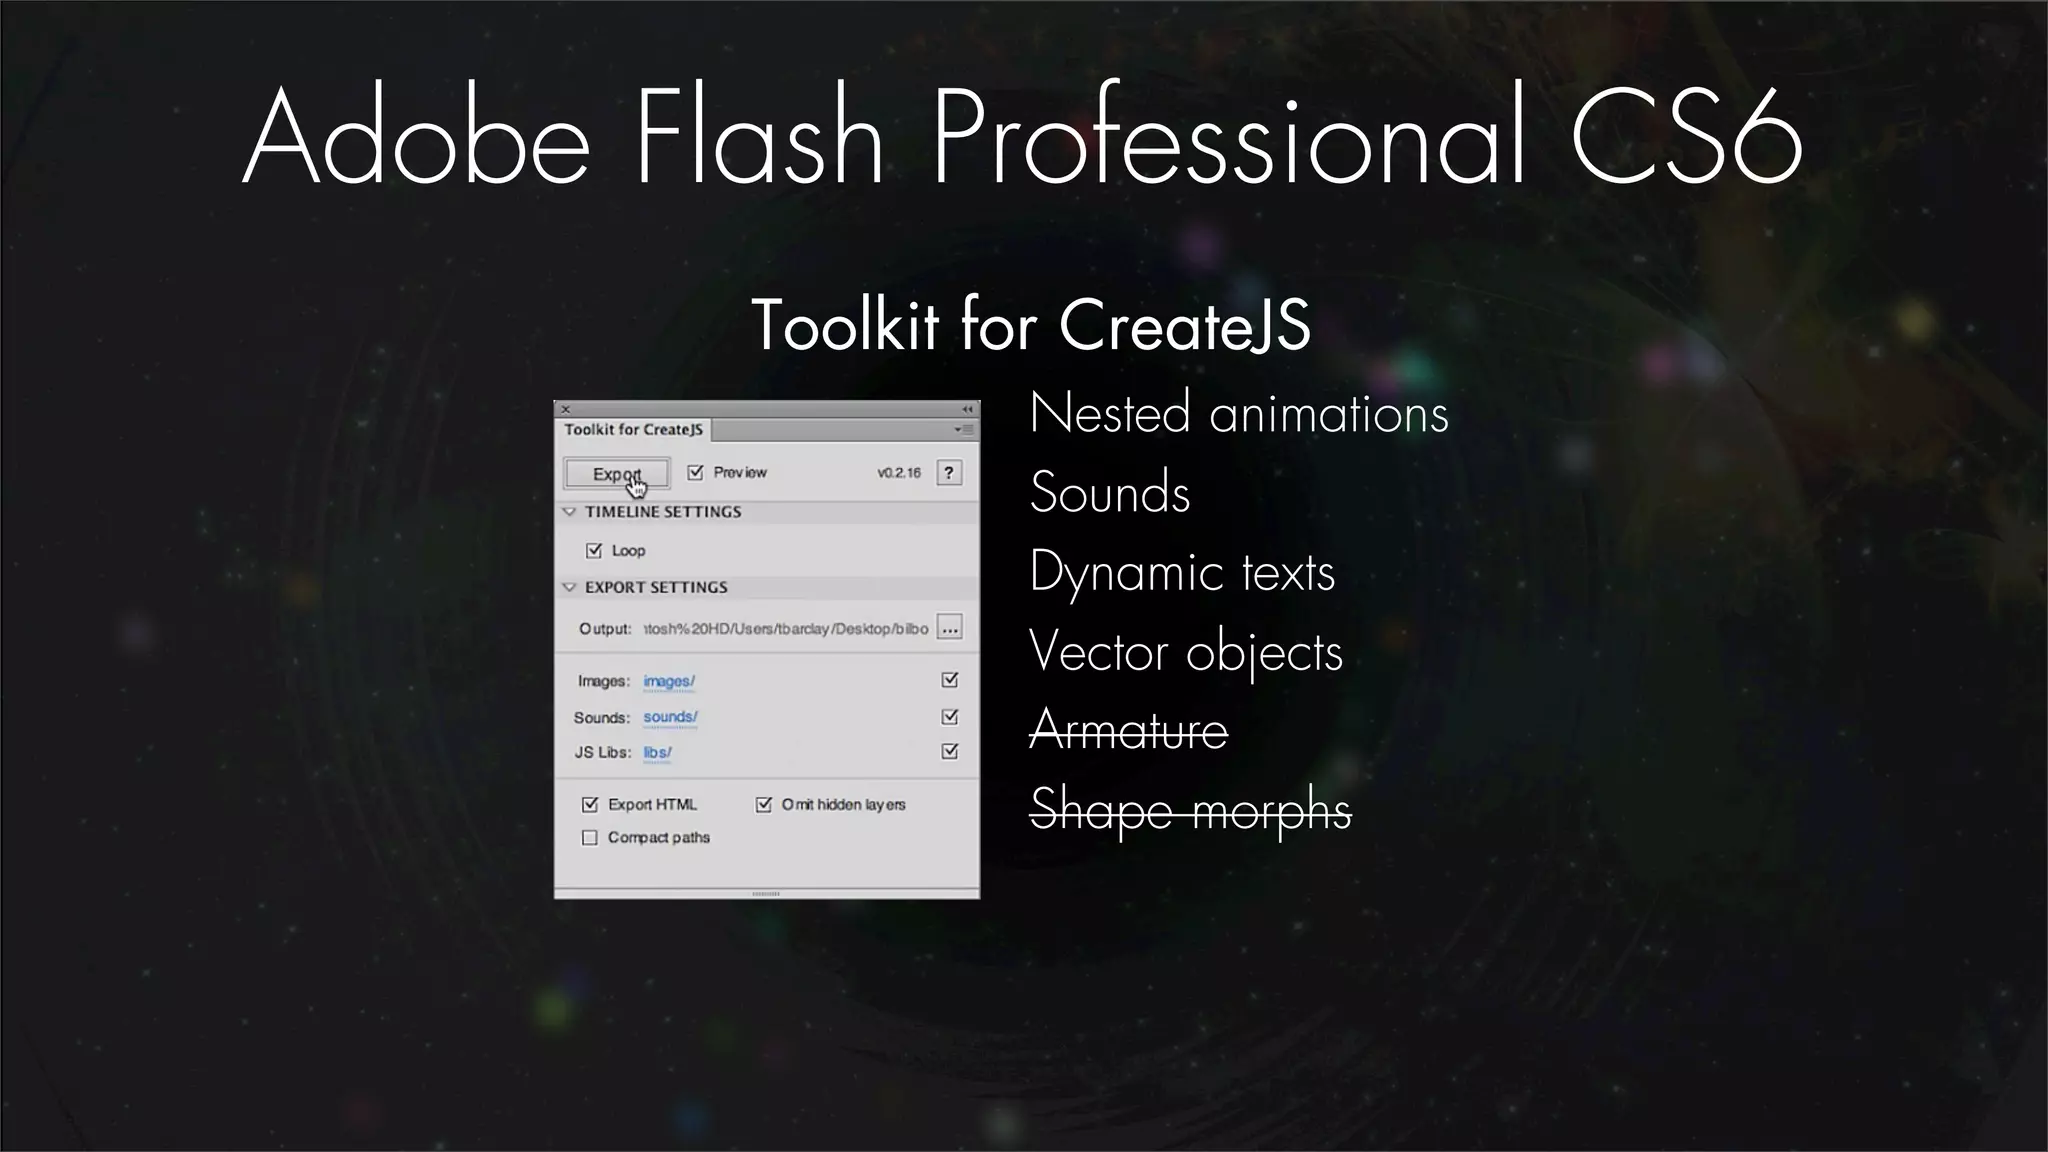Open the panel options menu icon
Image resolution: width=2048 pixels, height=1152 pixels.
964,429
